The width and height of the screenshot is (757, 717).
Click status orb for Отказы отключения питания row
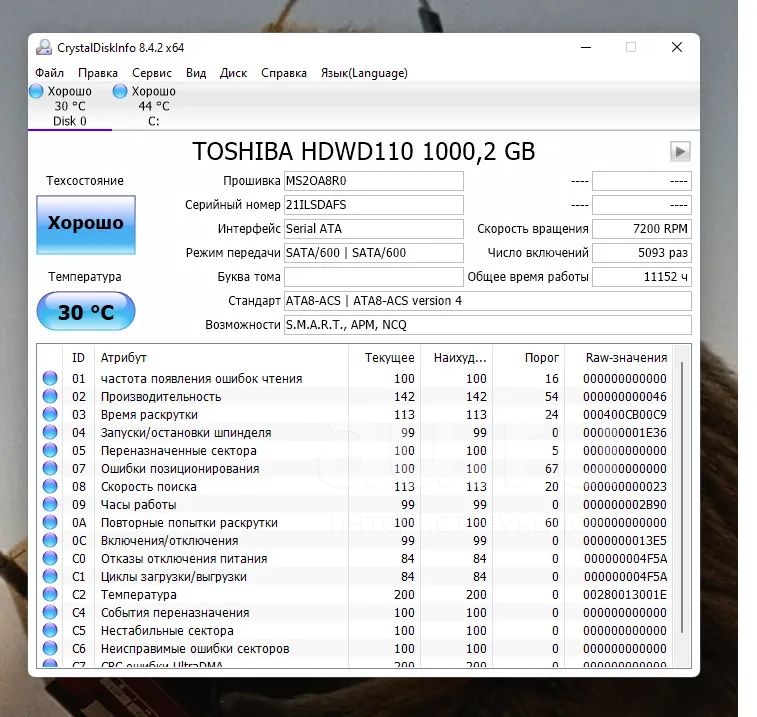click(x=50, y=558)
